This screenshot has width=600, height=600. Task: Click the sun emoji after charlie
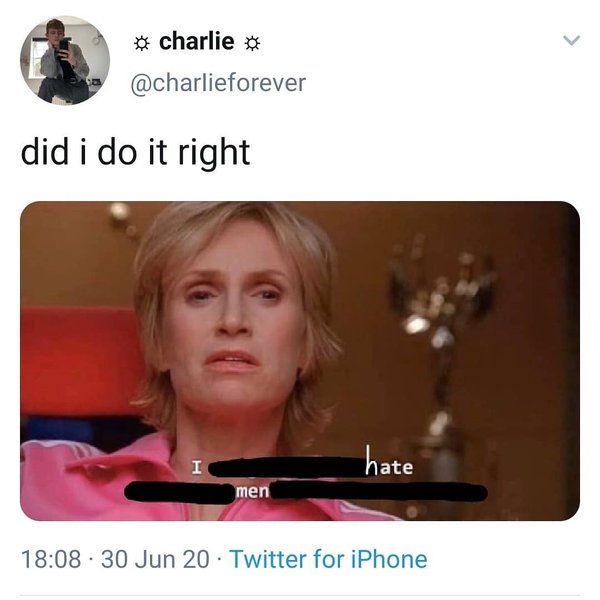tap(252, 44)
